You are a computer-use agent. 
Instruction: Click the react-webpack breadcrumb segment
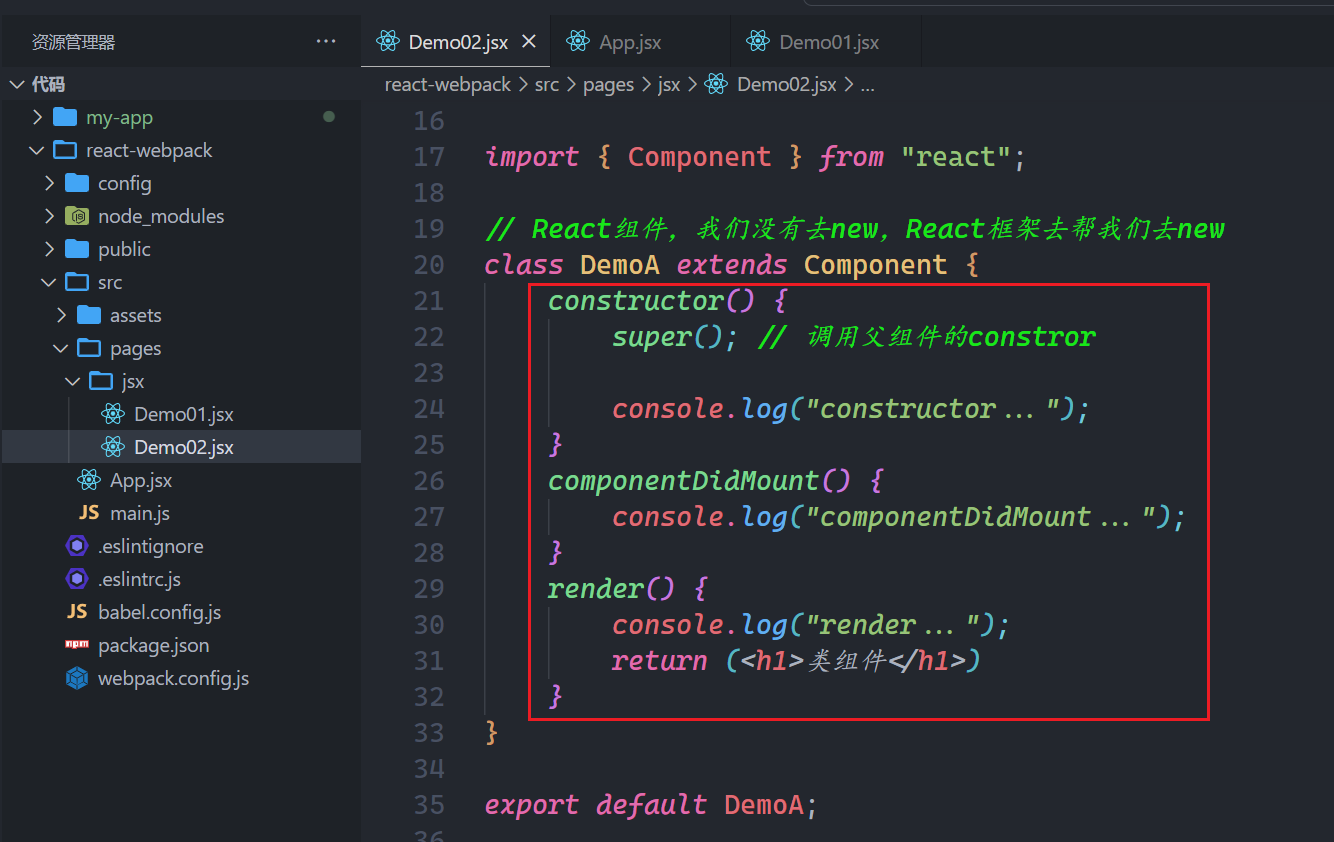(448, 85)
